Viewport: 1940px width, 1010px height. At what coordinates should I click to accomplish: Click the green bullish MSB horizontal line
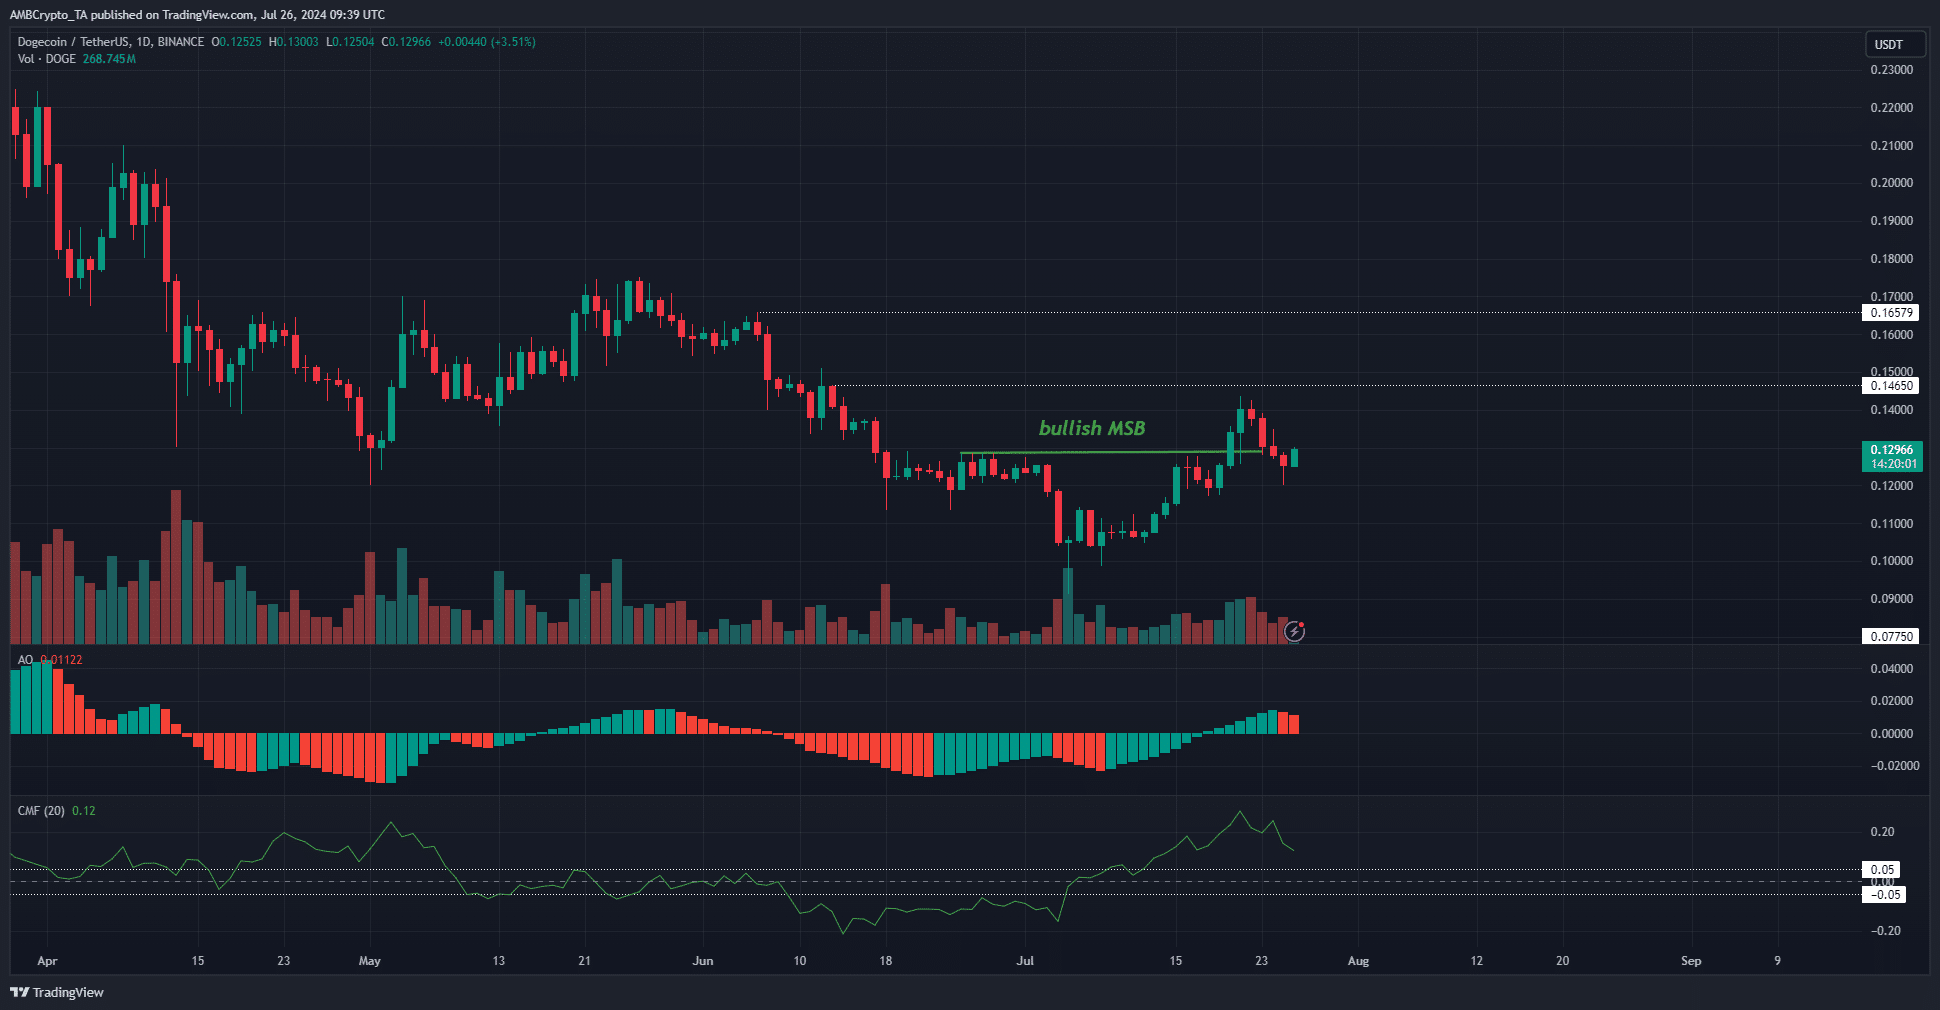pos(1110,453)
